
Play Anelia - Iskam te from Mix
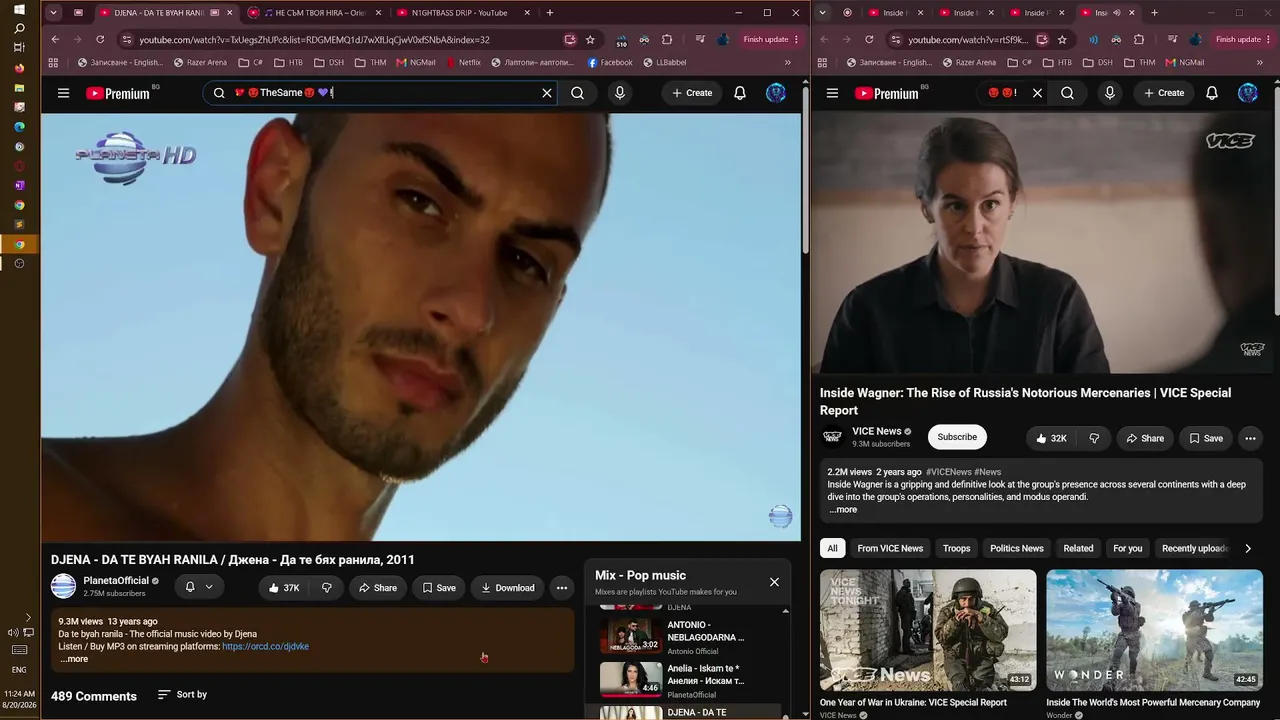(688, 679)
